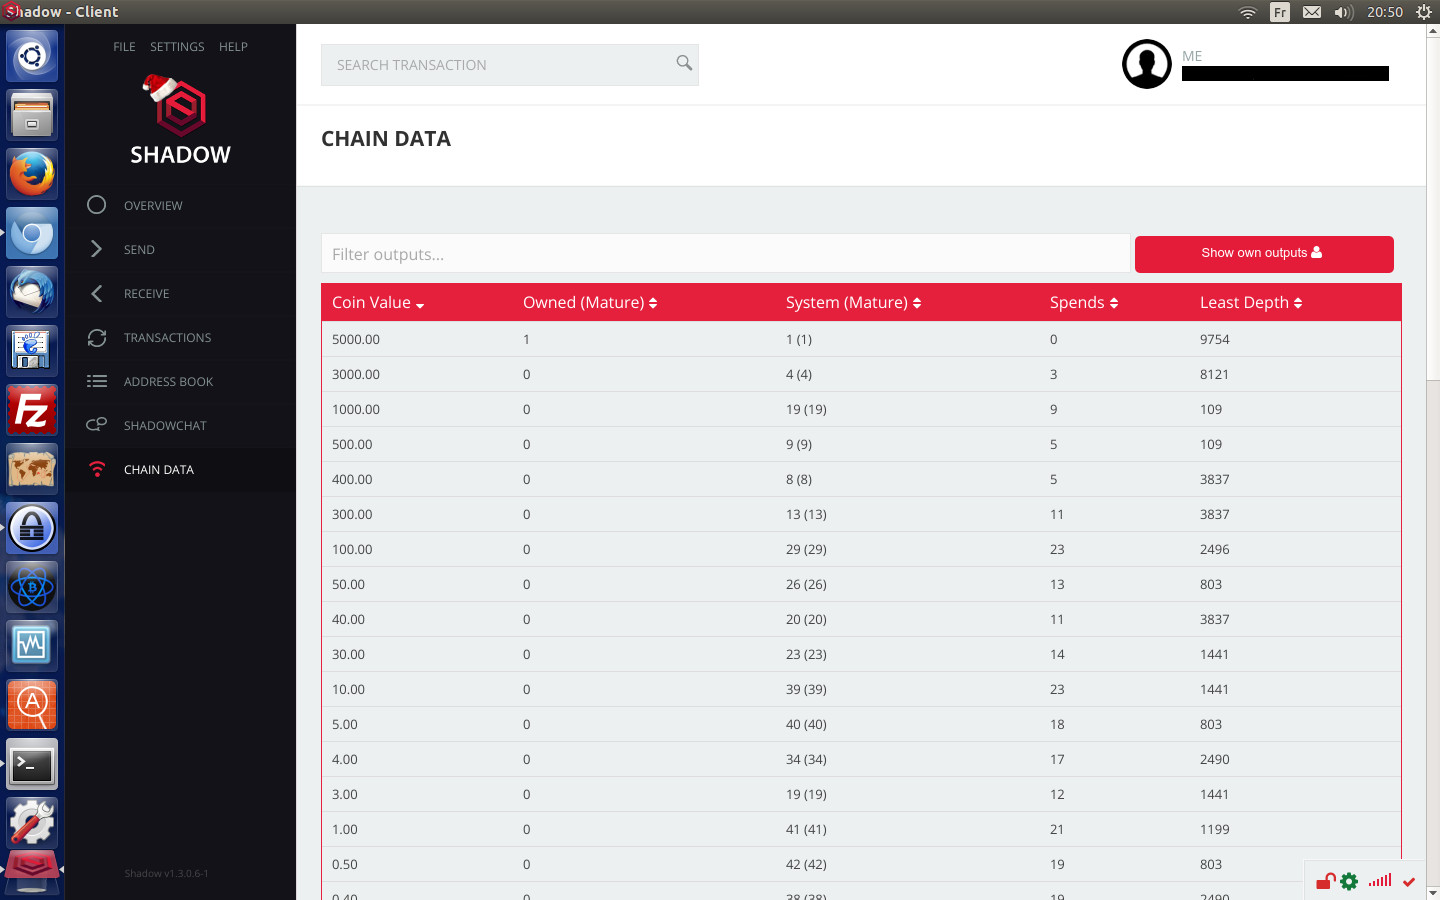
Task: Click the red checkmark sync status icon
Action: click(x=1409, y=882)
